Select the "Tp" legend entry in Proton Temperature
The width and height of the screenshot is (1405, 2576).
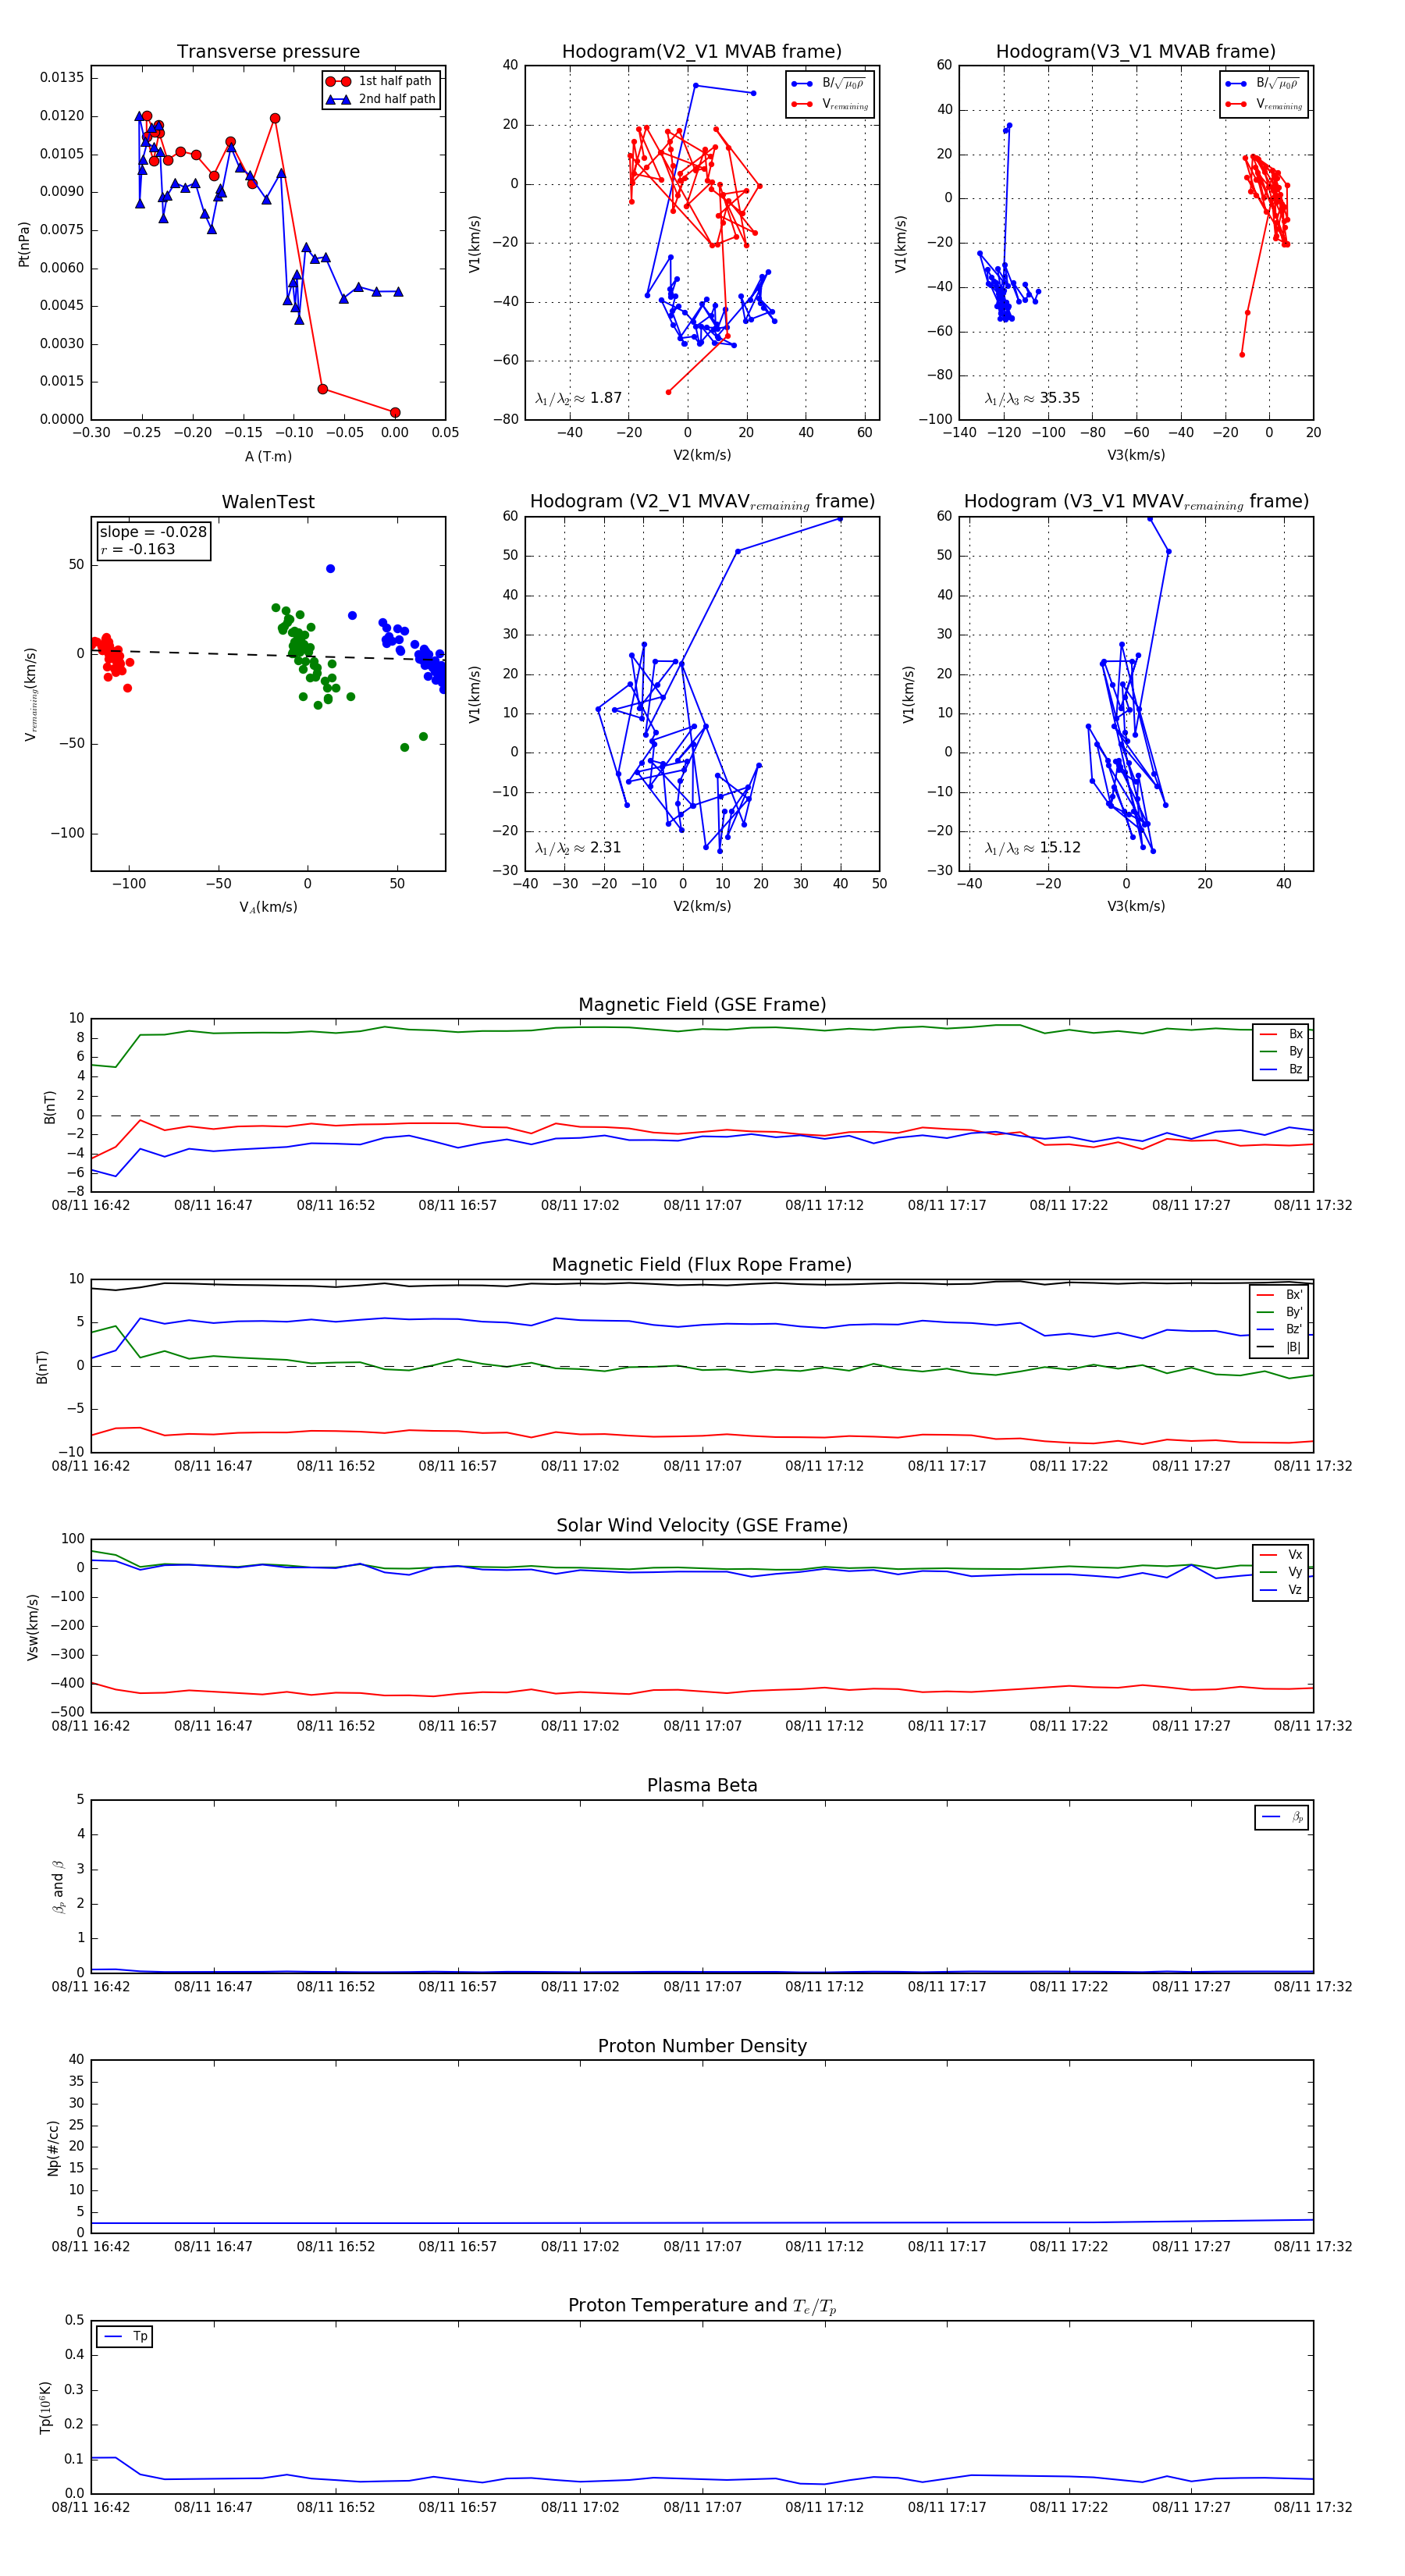(125, 2336)
